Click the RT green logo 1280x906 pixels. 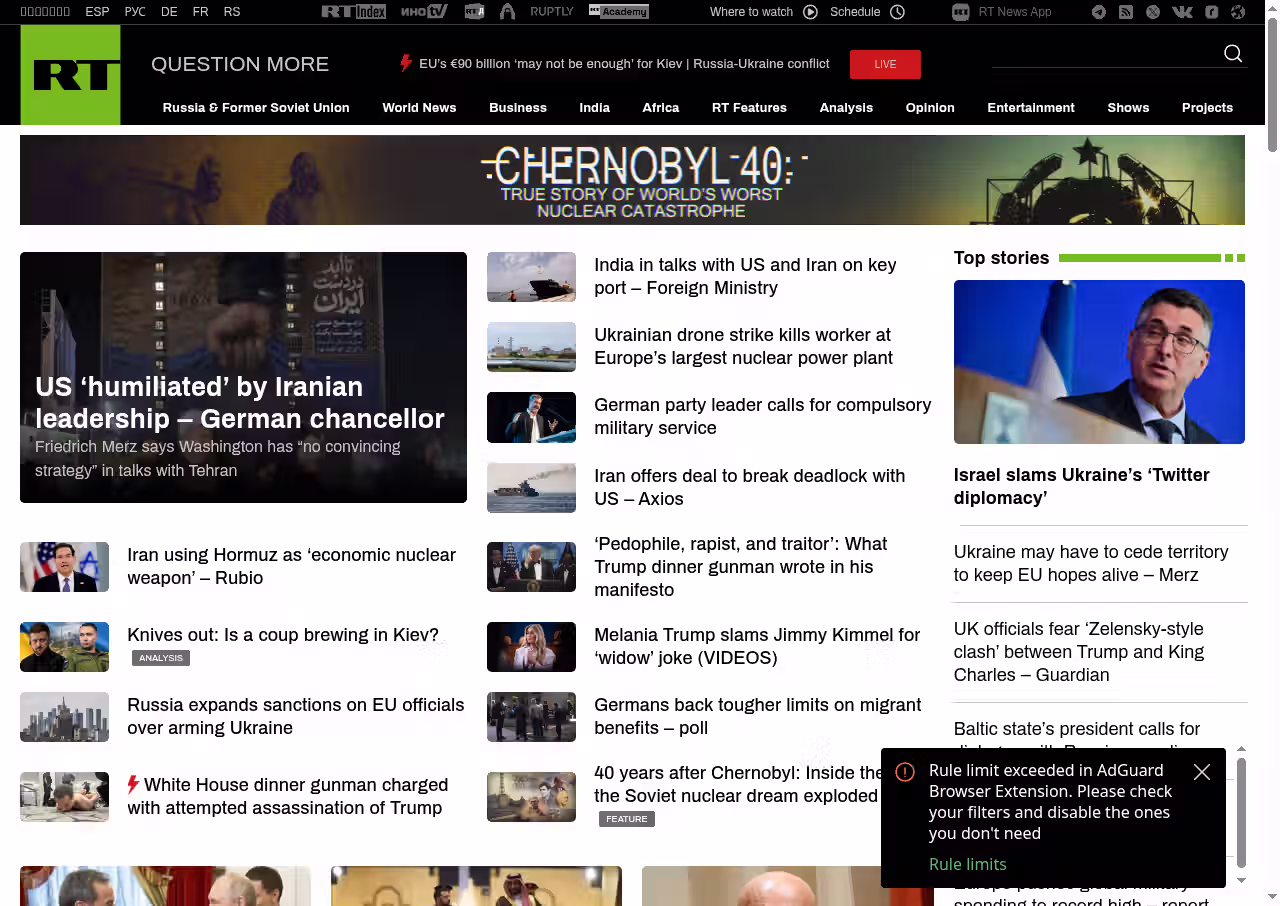(x=70, y=75)
